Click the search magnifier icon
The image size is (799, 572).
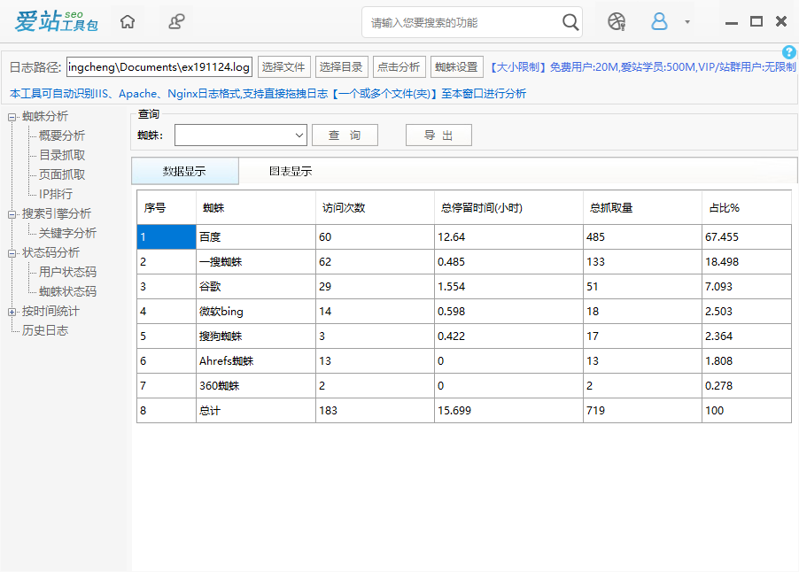coord(570,22)
